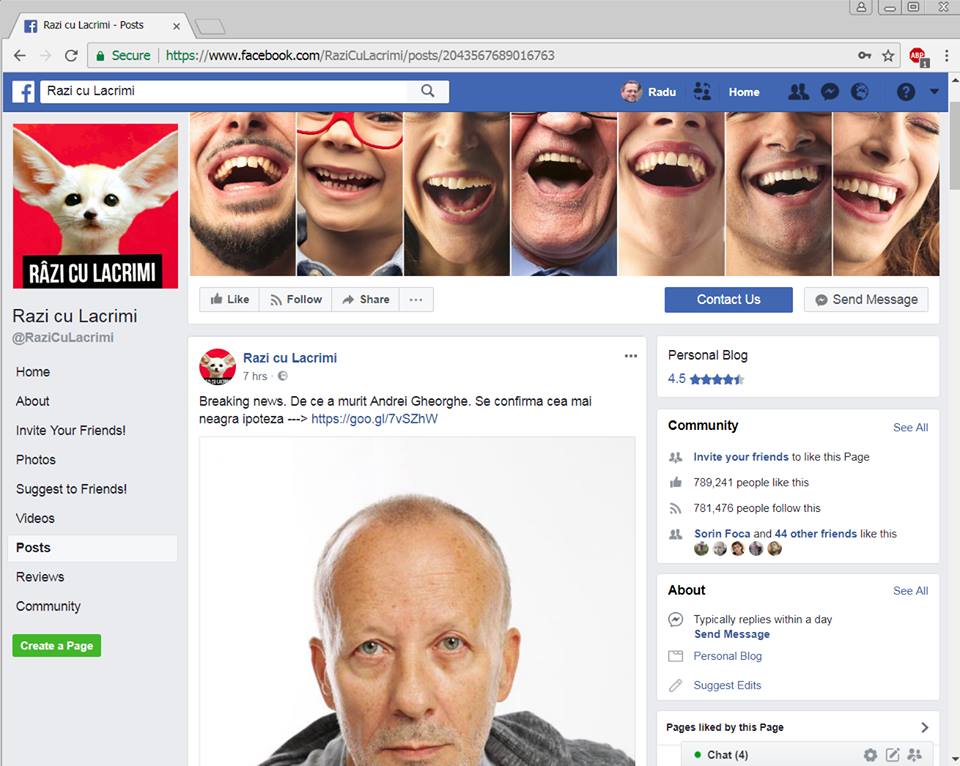Click Suggest to Friends! in sidebar

[72, 489]
